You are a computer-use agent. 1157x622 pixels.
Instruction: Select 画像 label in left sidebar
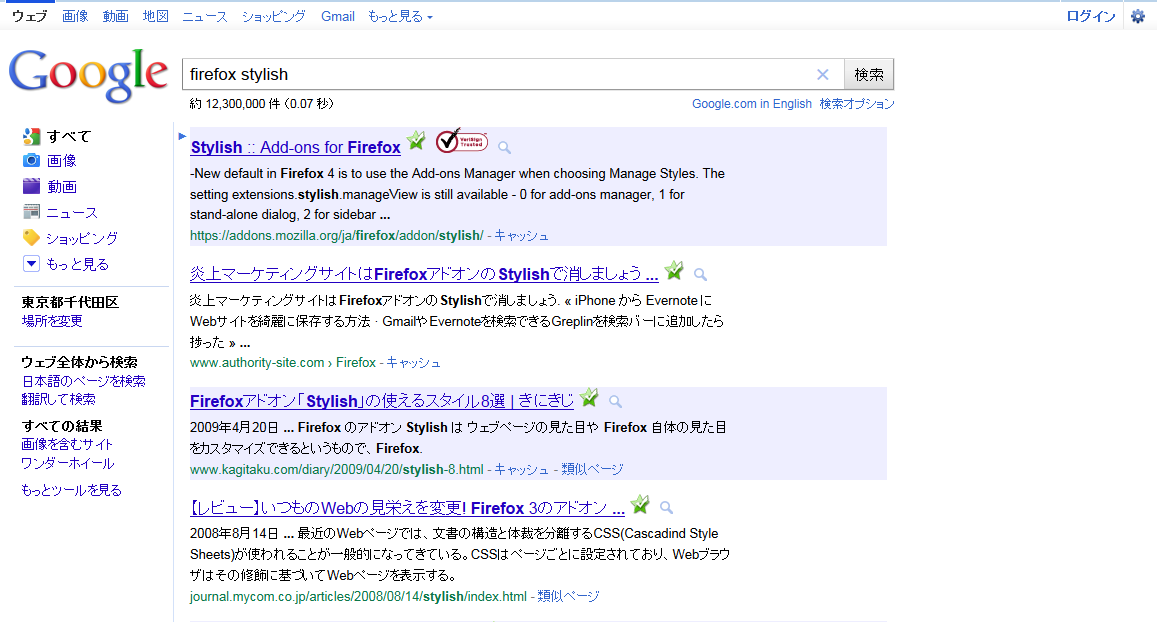click(x=61, y=160)
